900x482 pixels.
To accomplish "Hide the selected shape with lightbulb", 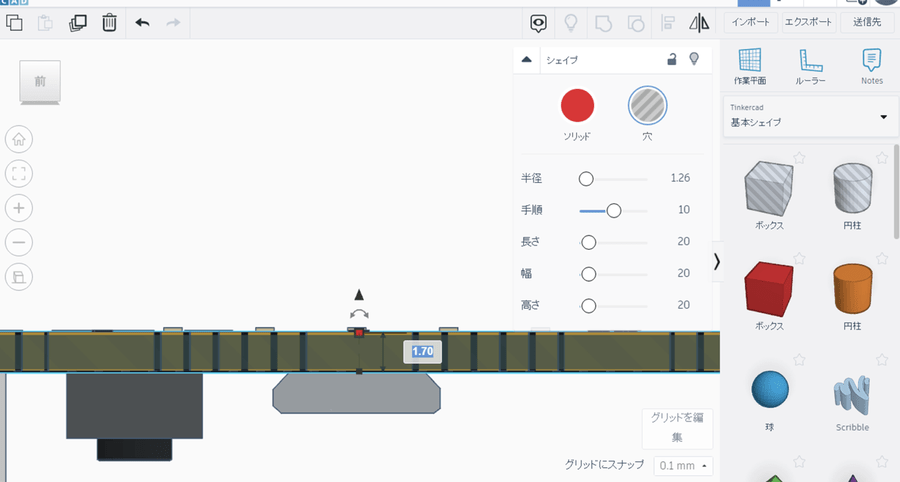I will point(694,59).
